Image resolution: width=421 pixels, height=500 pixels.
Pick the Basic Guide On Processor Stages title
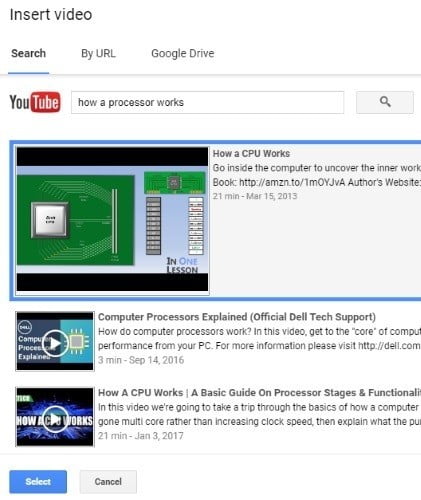[259, 393]
